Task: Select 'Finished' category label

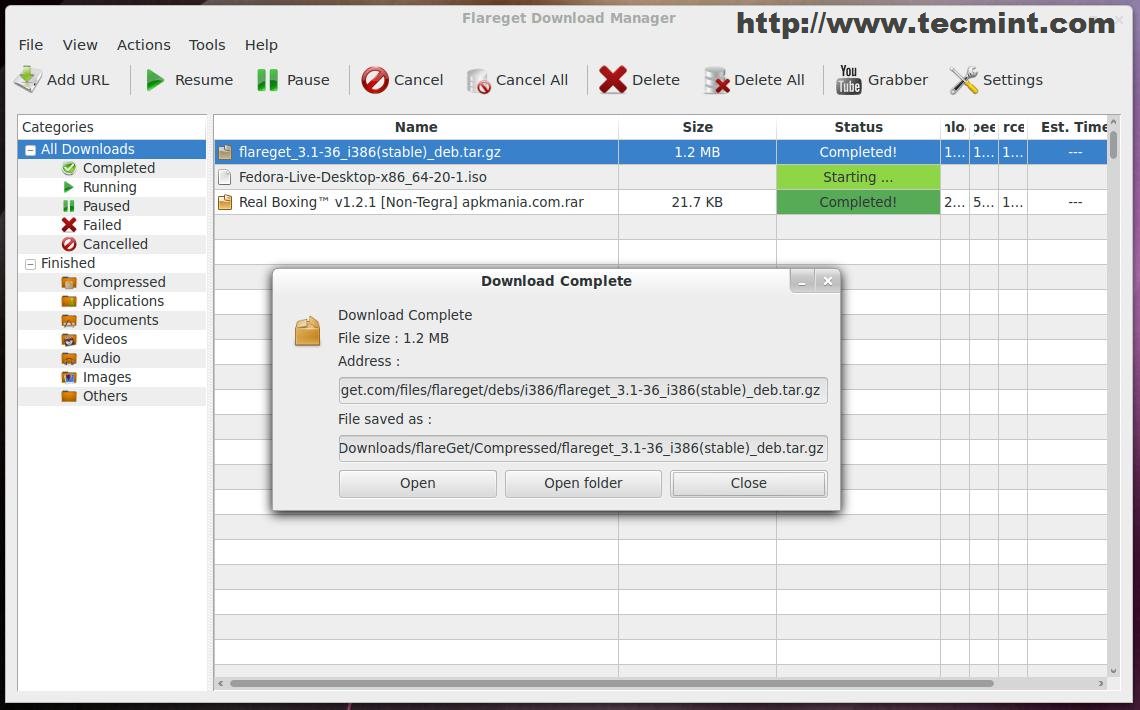Action: coord(68,263)
